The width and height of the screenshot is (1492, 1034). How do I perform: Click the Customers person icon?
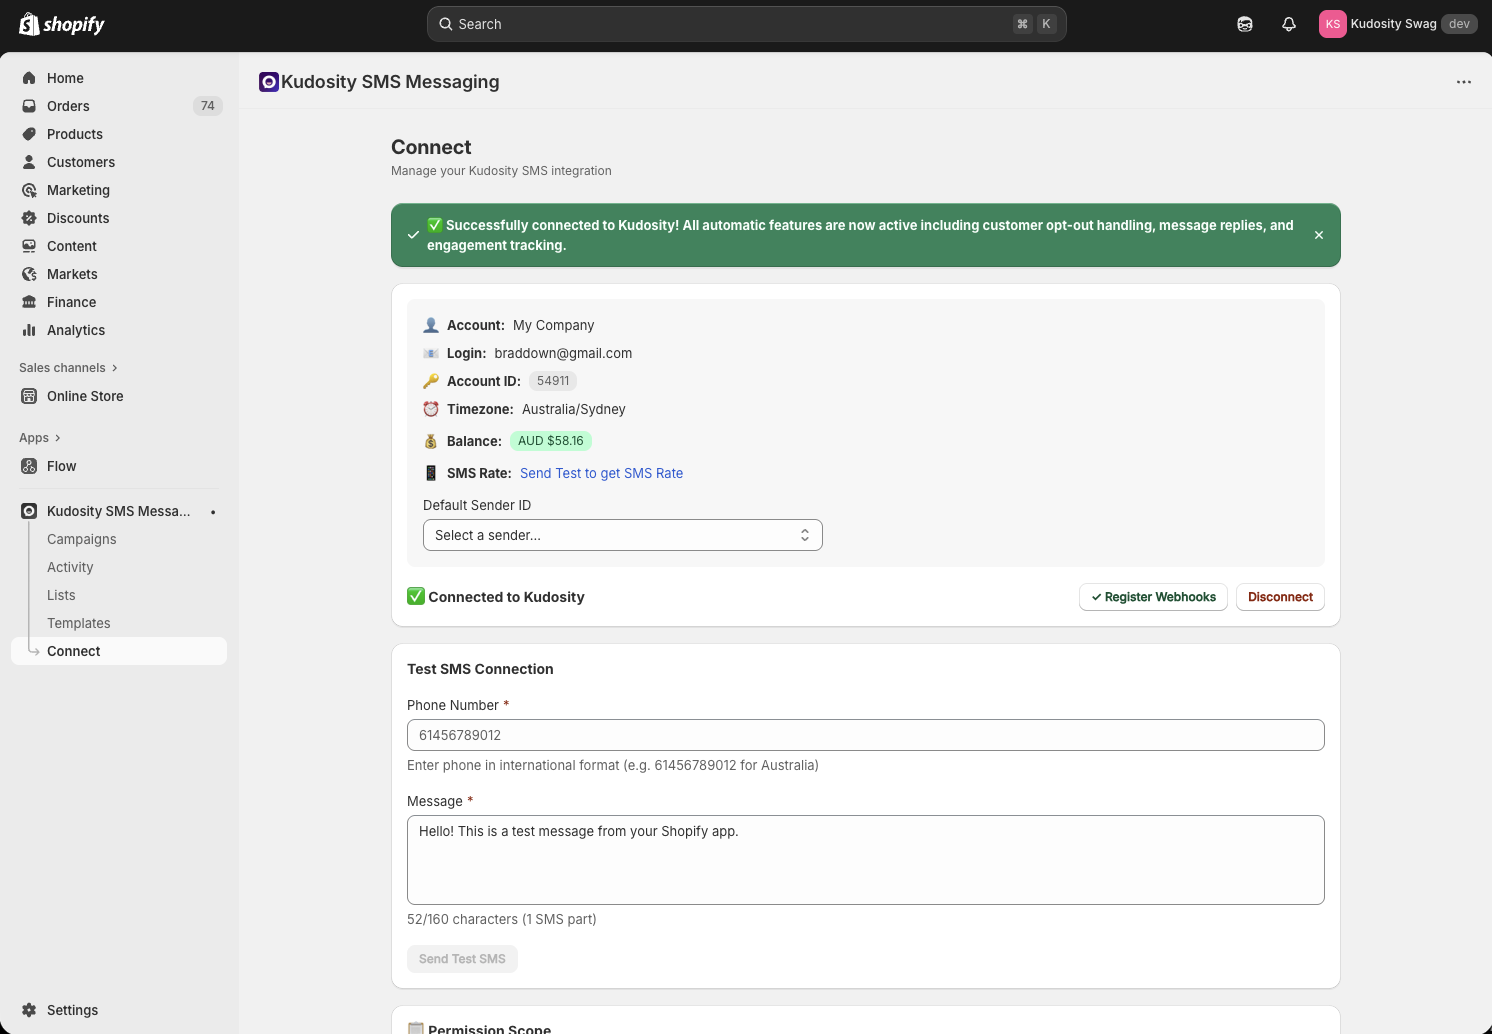tap(29, 162)
